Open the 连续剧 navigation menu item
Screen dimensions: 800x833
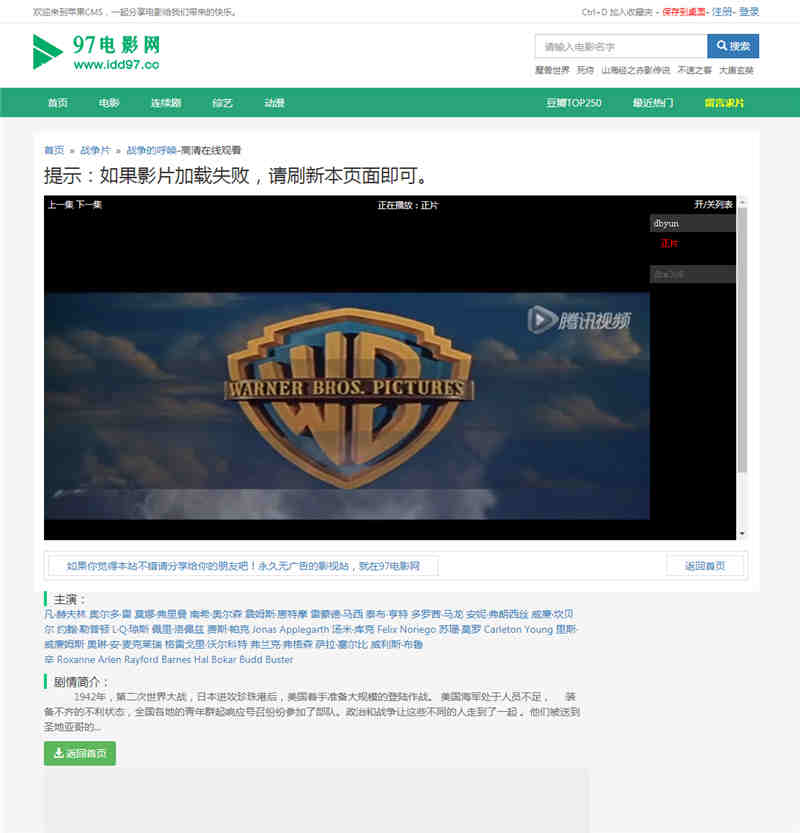coord(165,103)
